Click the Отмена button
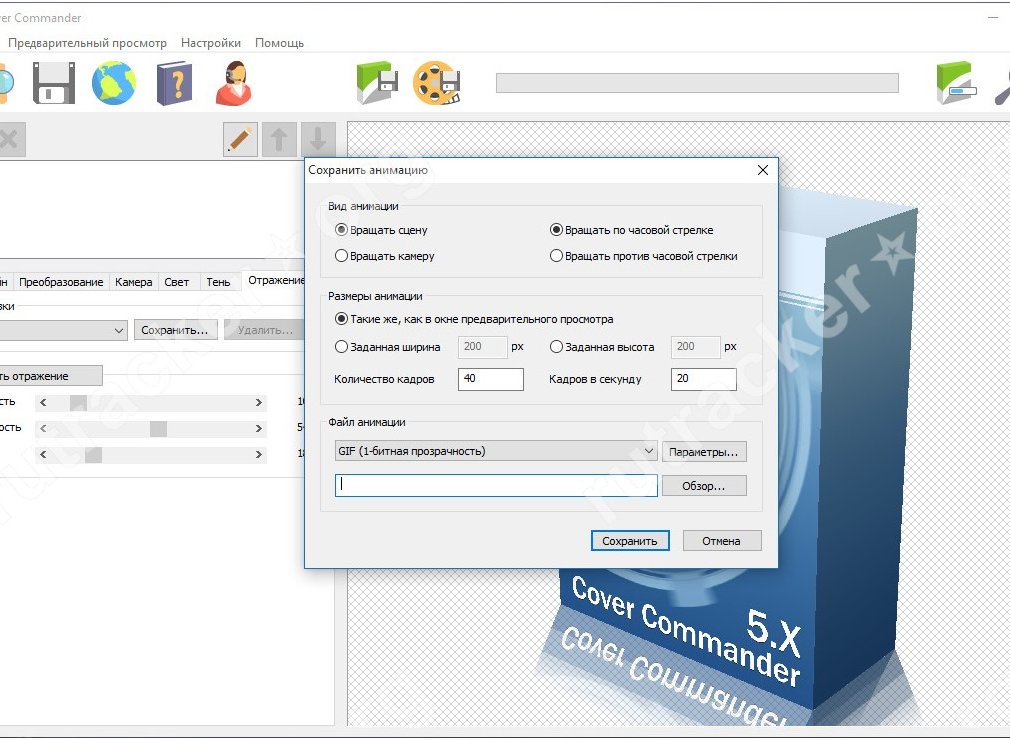Screen dimensions: 1010x740 (x=721, y=541)
